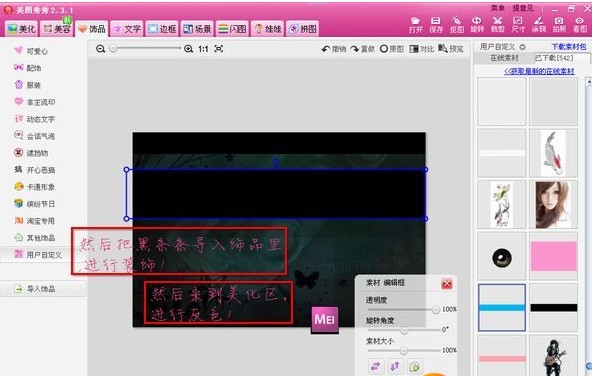Open the 看图 viewer eye icon
The width and height of the screenshot is (592, 376).
[x=580, y=25]
